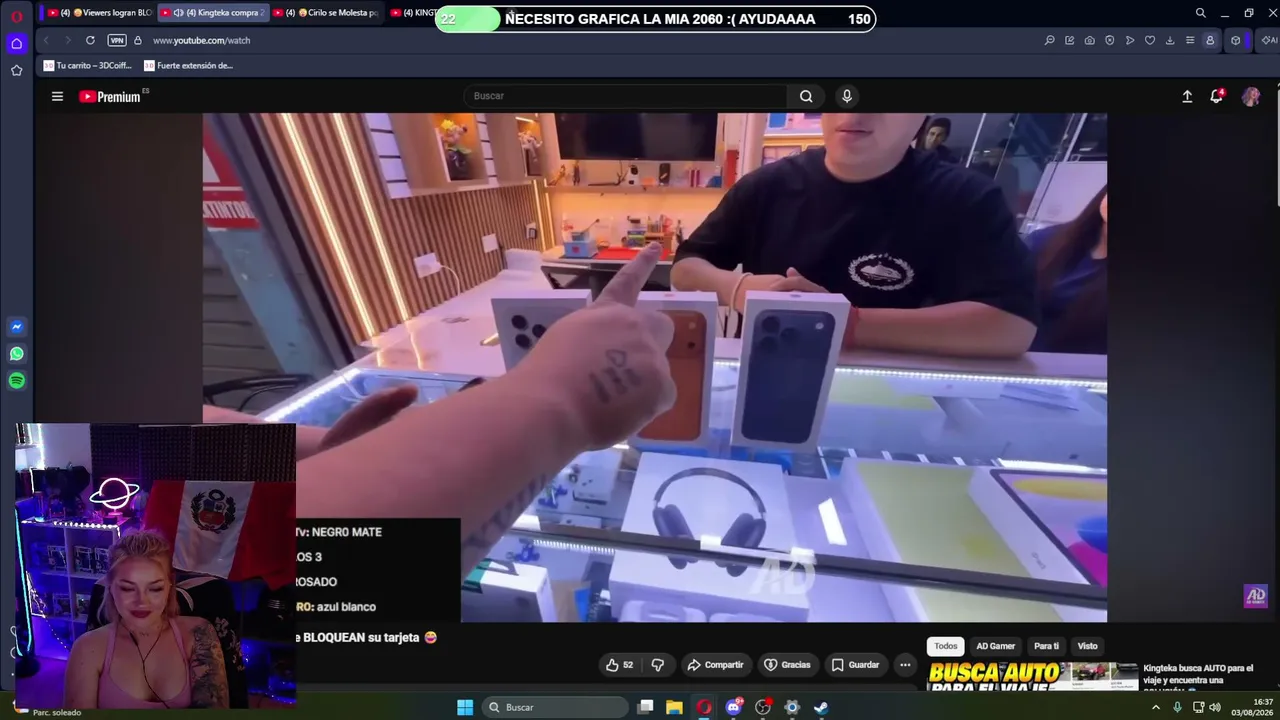1280x720 pixels.
Task: Open the YouTube account avatar menu
Action: click(1251, 96)
